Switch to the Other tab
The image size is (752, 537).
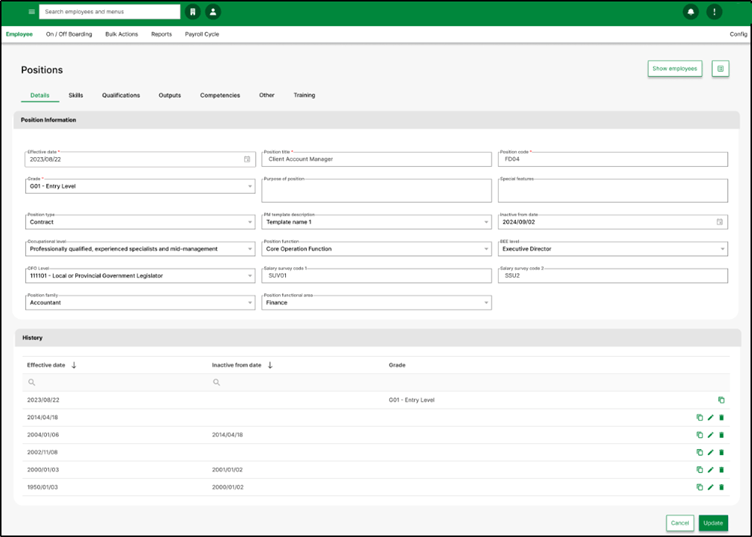coord(267,95)
